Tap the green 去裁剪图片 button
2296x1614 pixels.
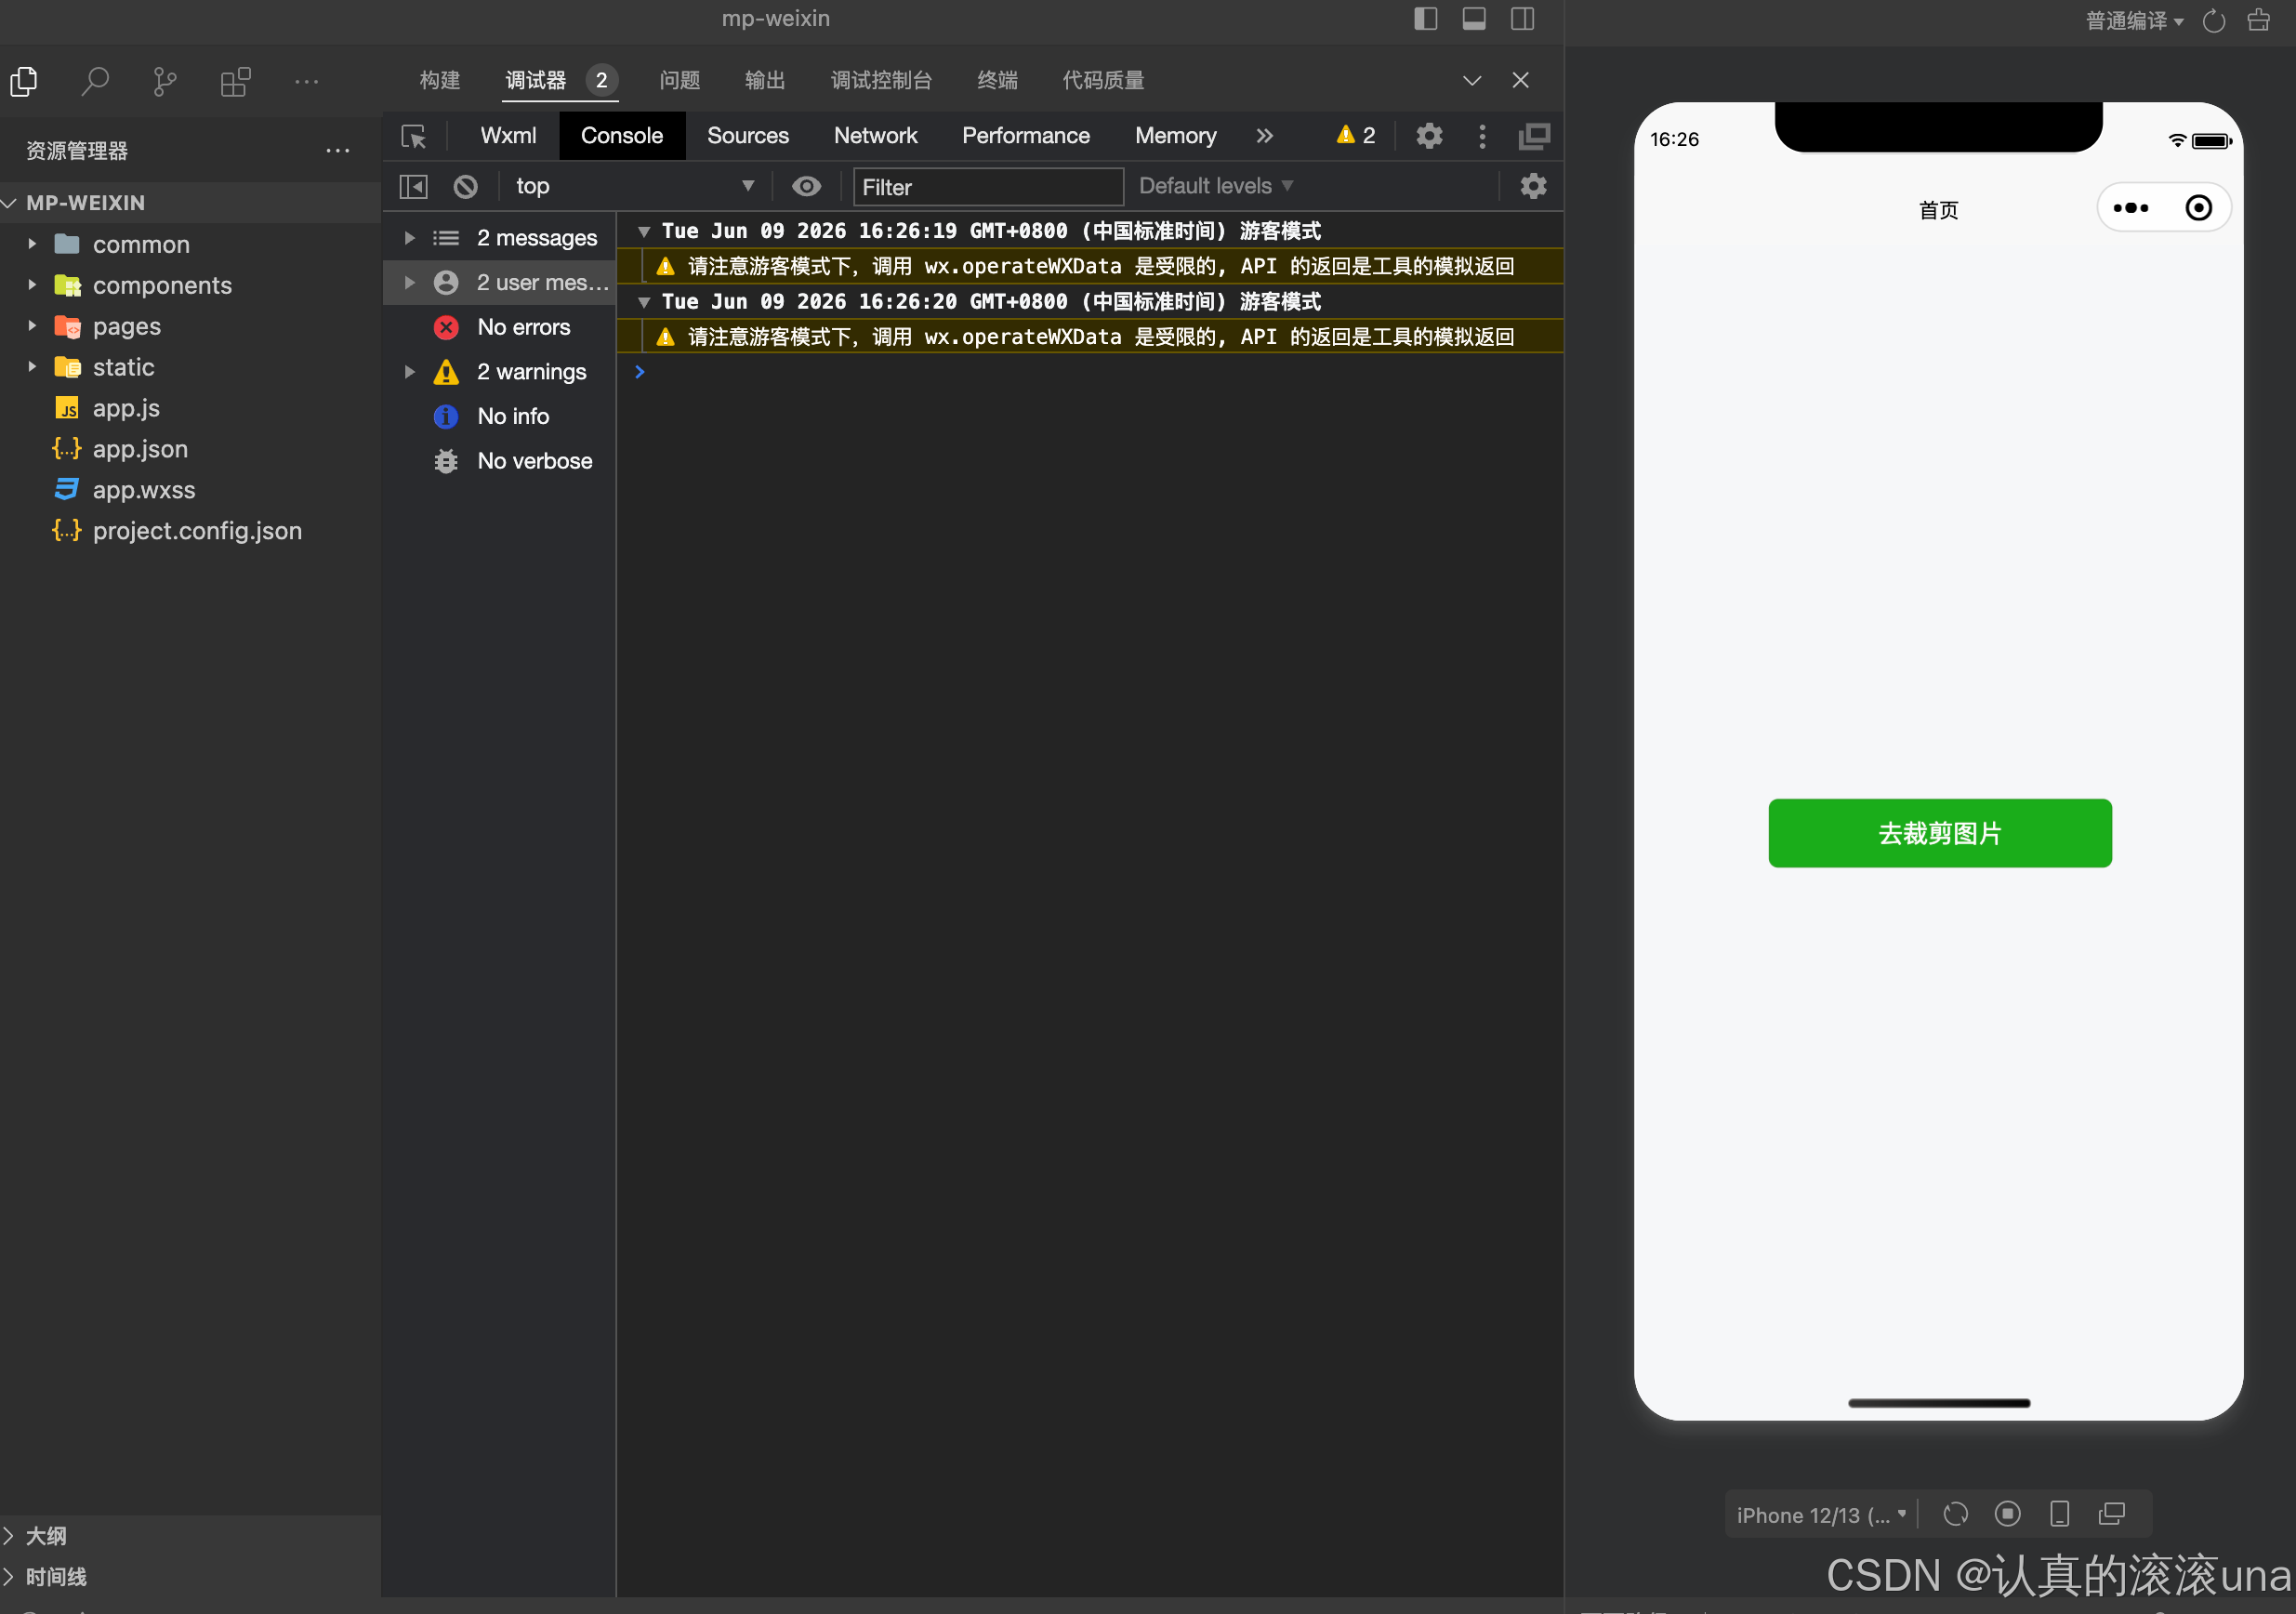[x=1939, y=833]
